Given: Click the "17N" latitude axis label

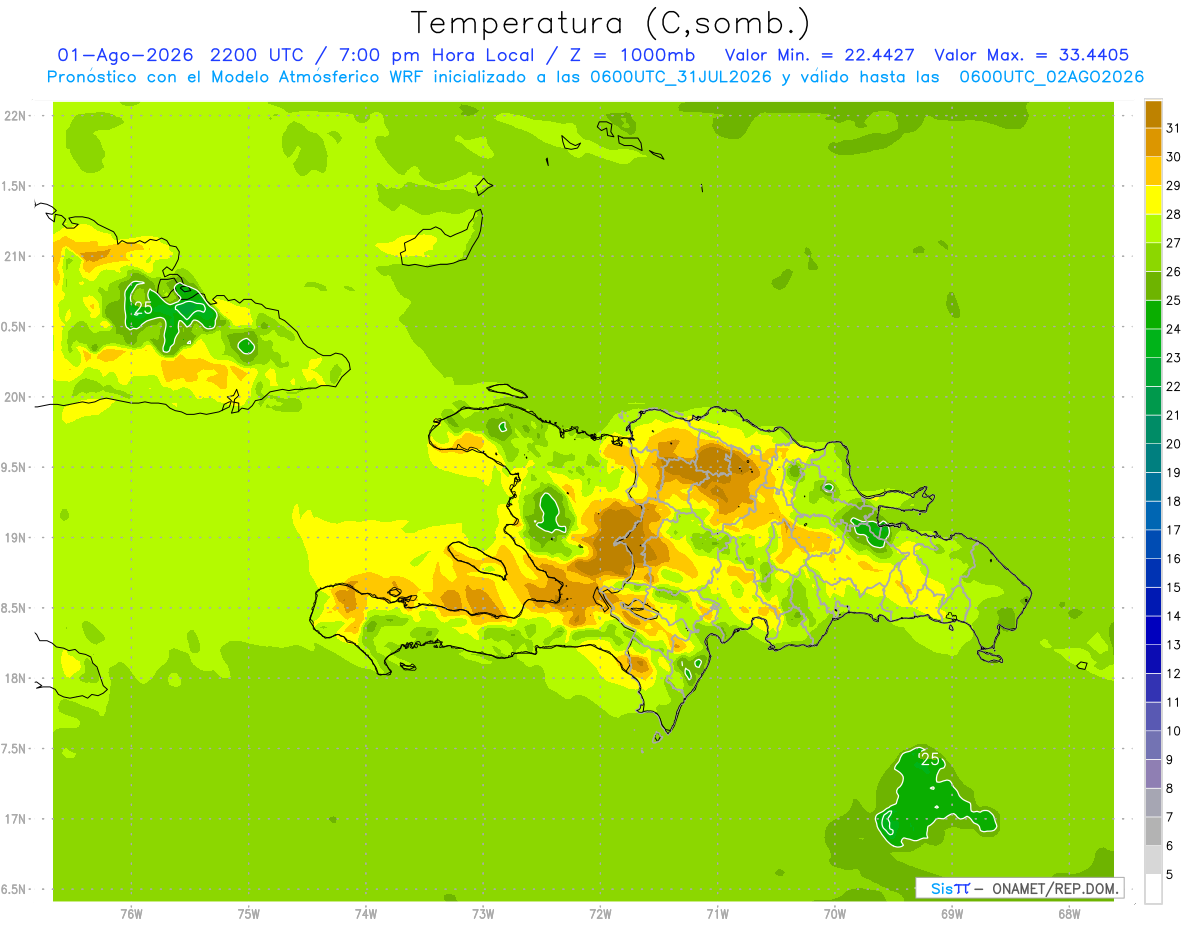Looking at the screenshot, I should tap(15, 819).
